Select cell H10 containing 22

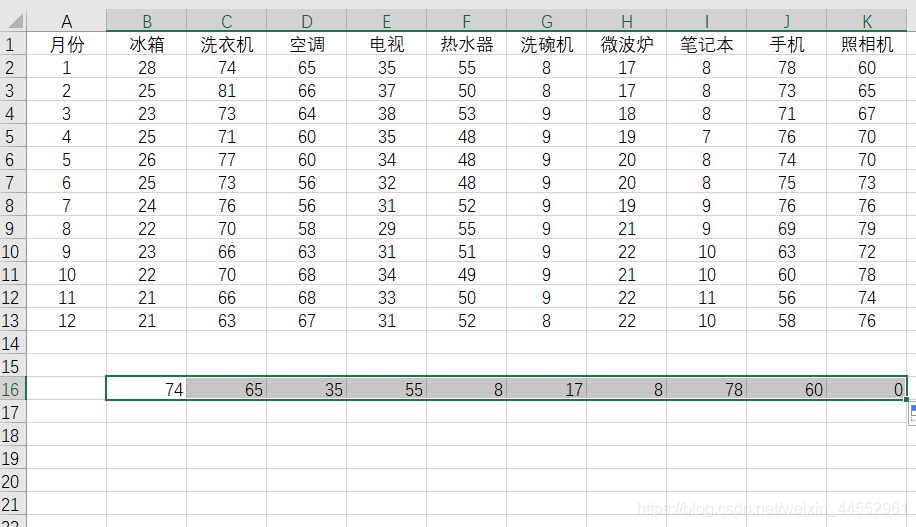627,252
